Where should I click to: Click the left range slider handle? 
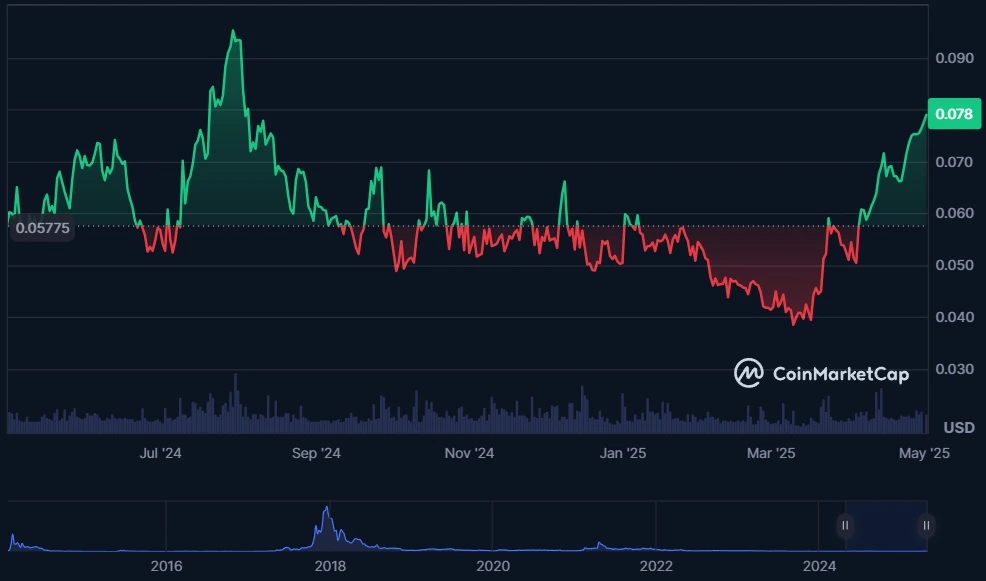click(x=845, y=525)
